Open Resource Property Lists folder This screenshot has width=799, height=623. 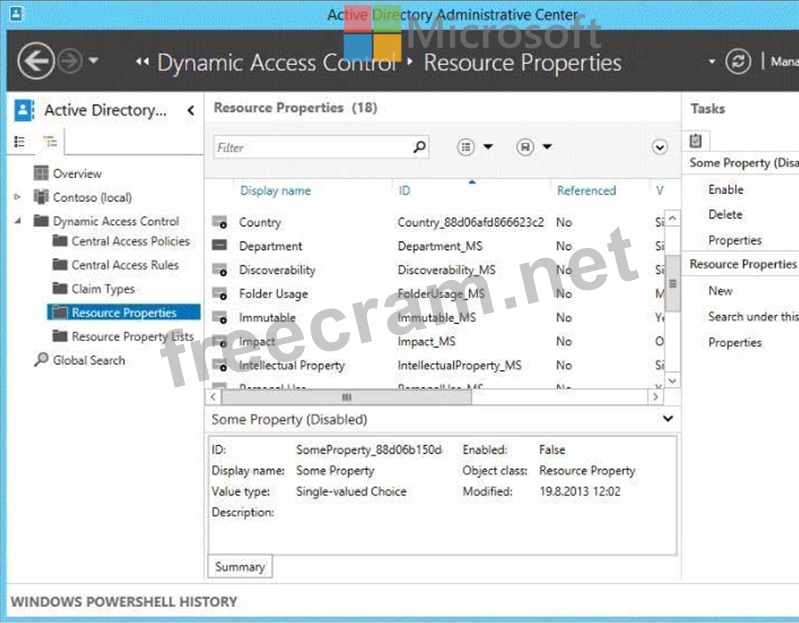[132, 336]
